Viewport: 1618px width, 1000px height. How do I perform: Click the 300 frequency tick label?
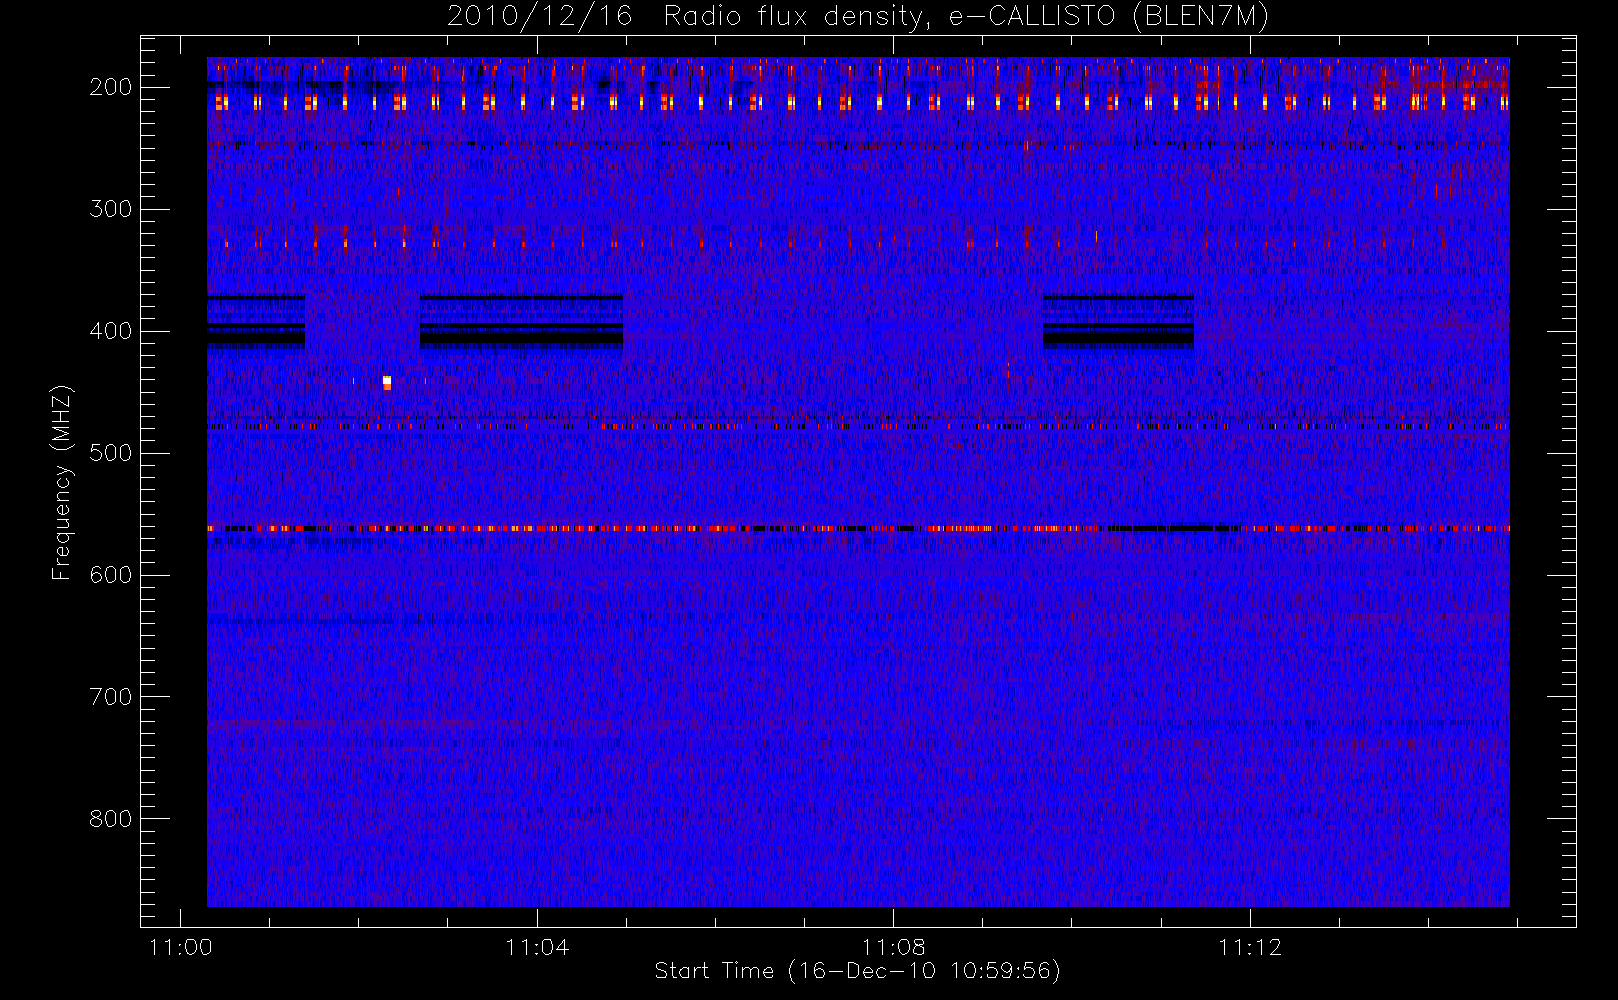(111, 209)
